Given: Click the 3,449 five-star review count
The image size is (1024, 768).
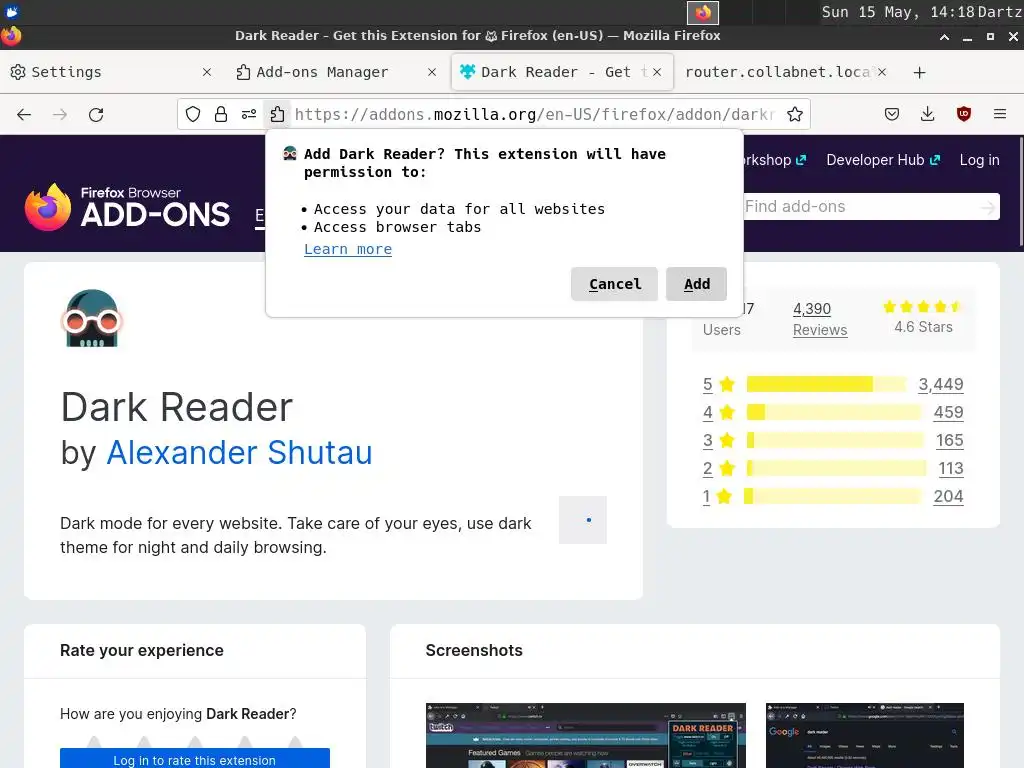Looking at the screenshot, I should 940,384.
